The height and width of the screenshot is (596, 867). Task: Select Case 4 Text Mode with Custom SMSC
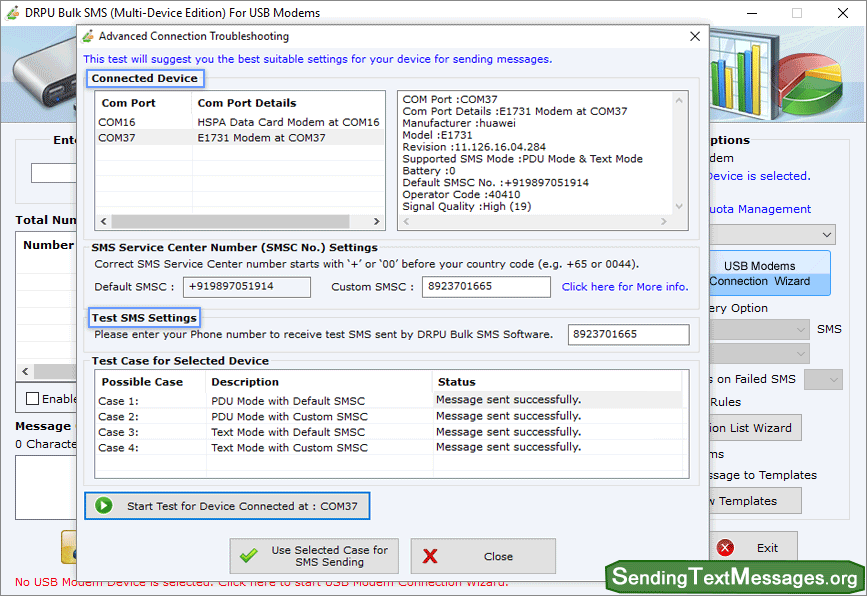click(289, 447)
